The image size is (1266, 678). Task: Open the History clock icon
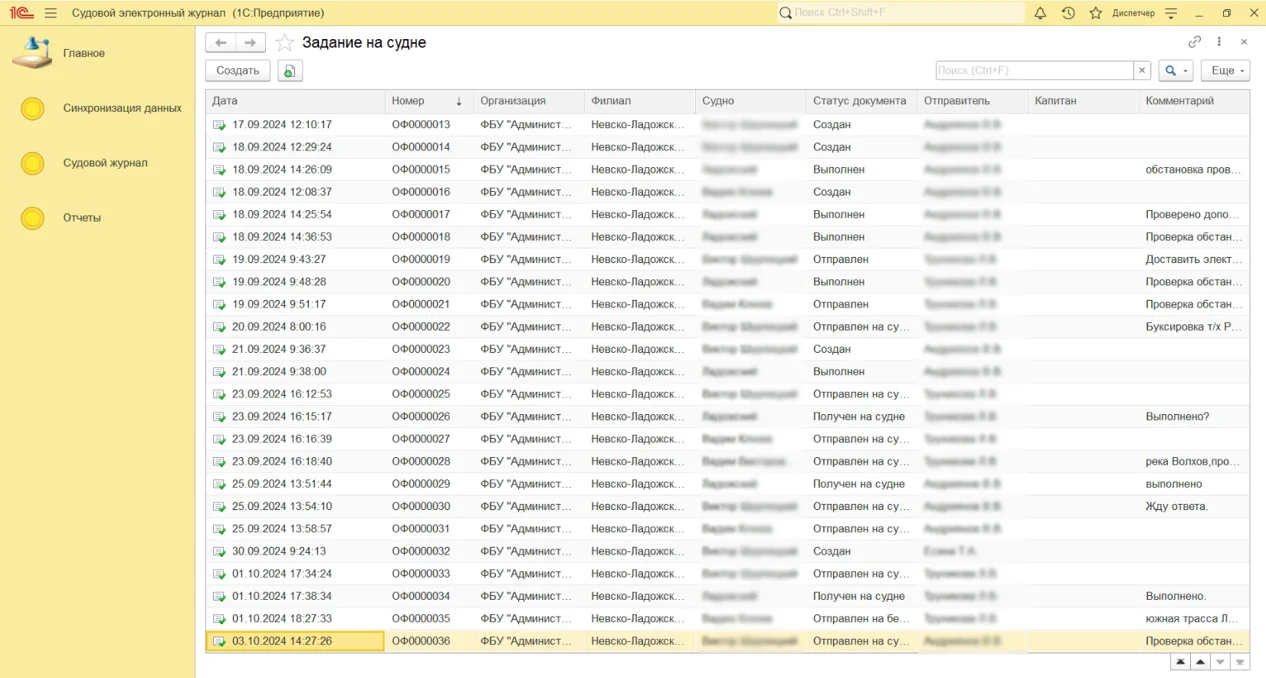(1068, 13)
